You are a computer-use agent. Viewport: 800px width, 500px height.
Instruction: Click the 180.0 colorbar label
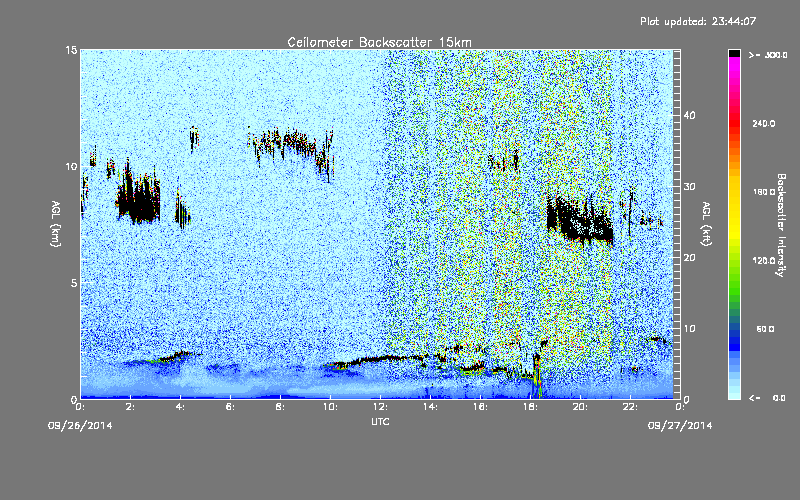[764, 192]
